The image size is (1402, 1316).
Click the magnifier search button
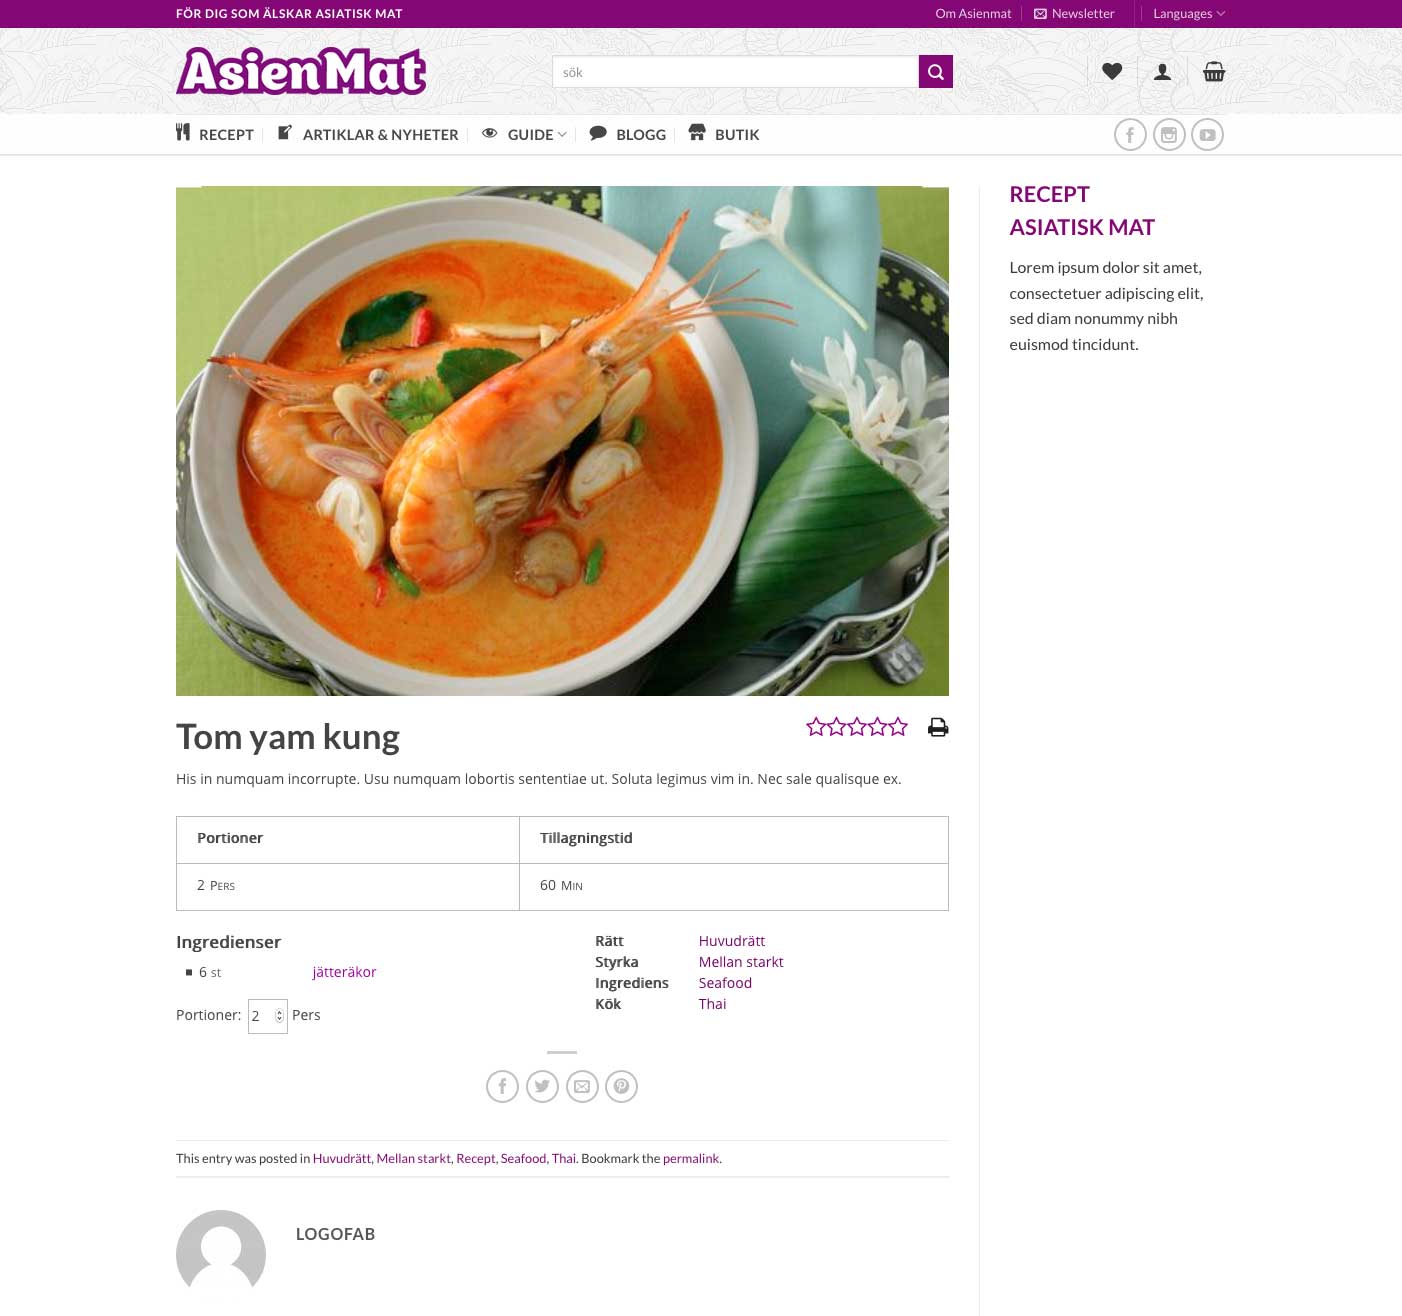[935, 72]
